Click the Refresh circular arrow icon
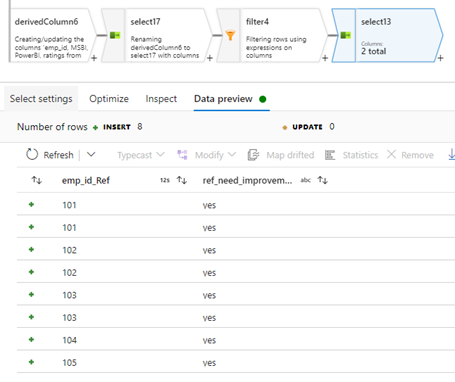Screen dimensions: 455x382 click(32, 155)
